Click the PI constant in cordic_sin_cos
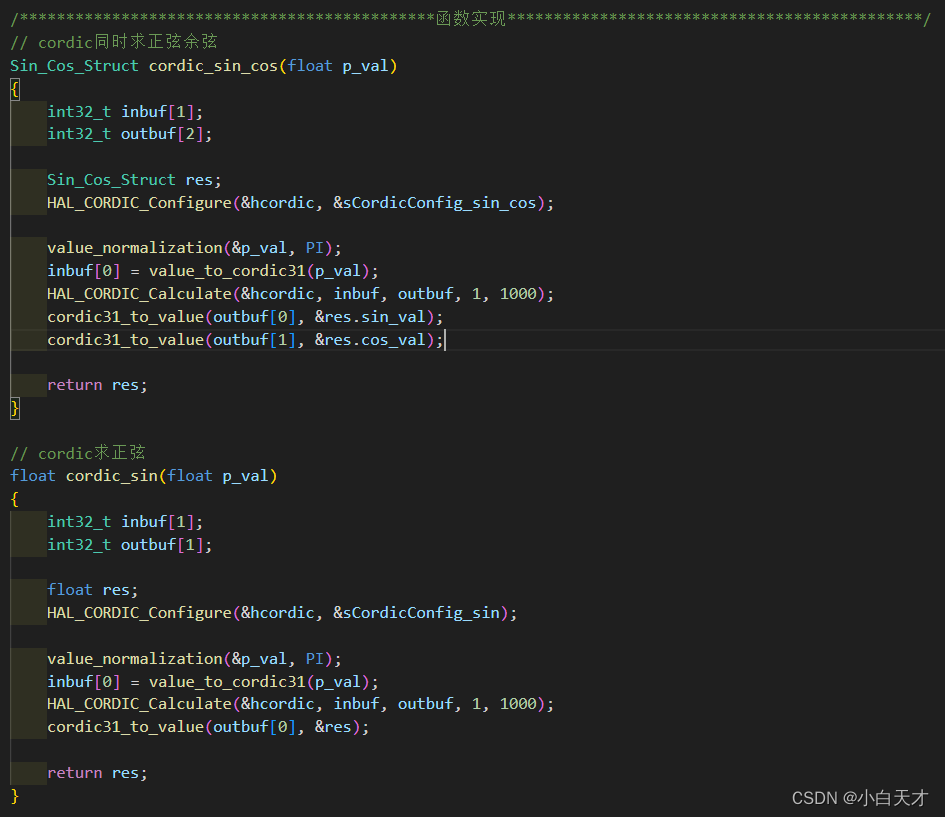Image resolution: width=945 pixels, height=817 pixels. click(x=313, y=247)
